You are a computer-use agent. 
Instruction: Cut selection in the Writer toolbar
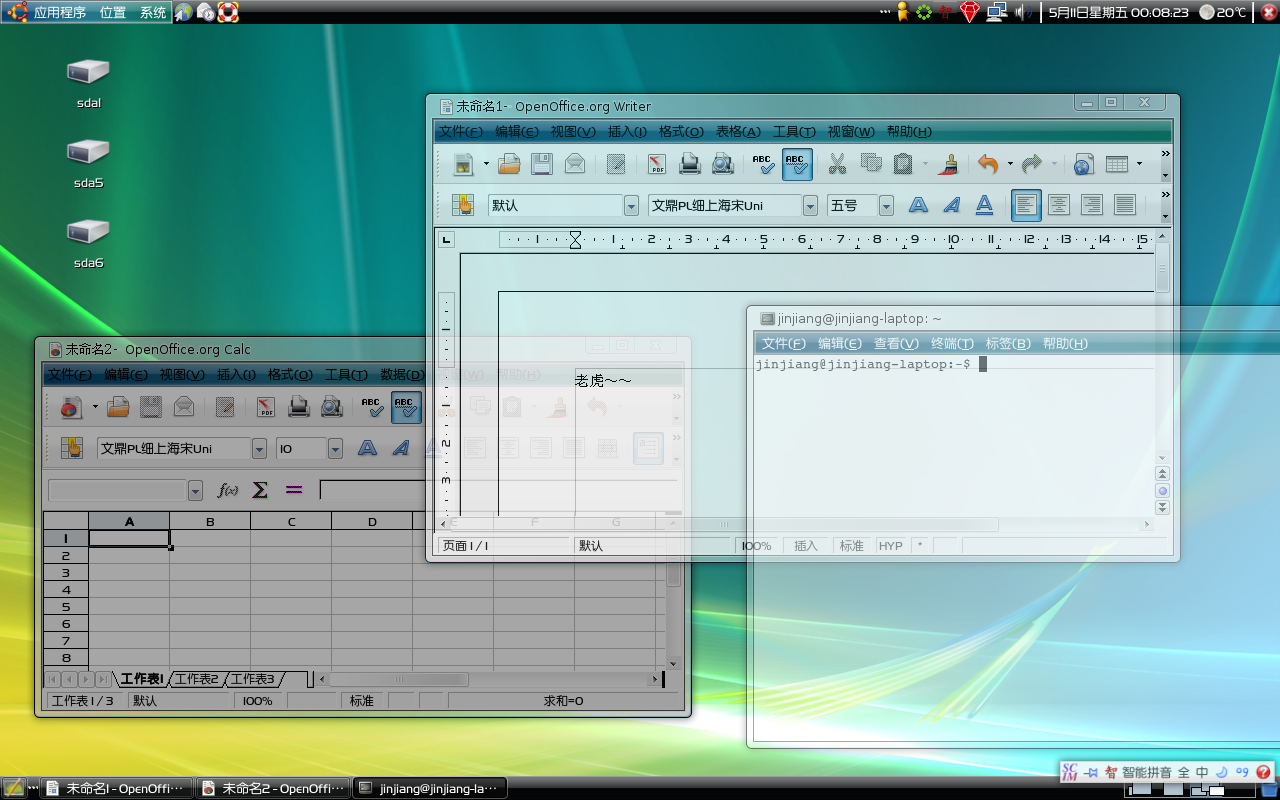[x=838, y=164]
